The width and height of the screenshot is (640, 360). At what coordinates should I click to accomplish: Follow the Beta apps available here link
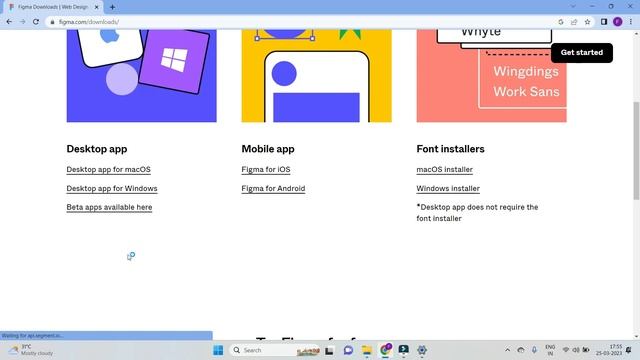coord(109,207)
